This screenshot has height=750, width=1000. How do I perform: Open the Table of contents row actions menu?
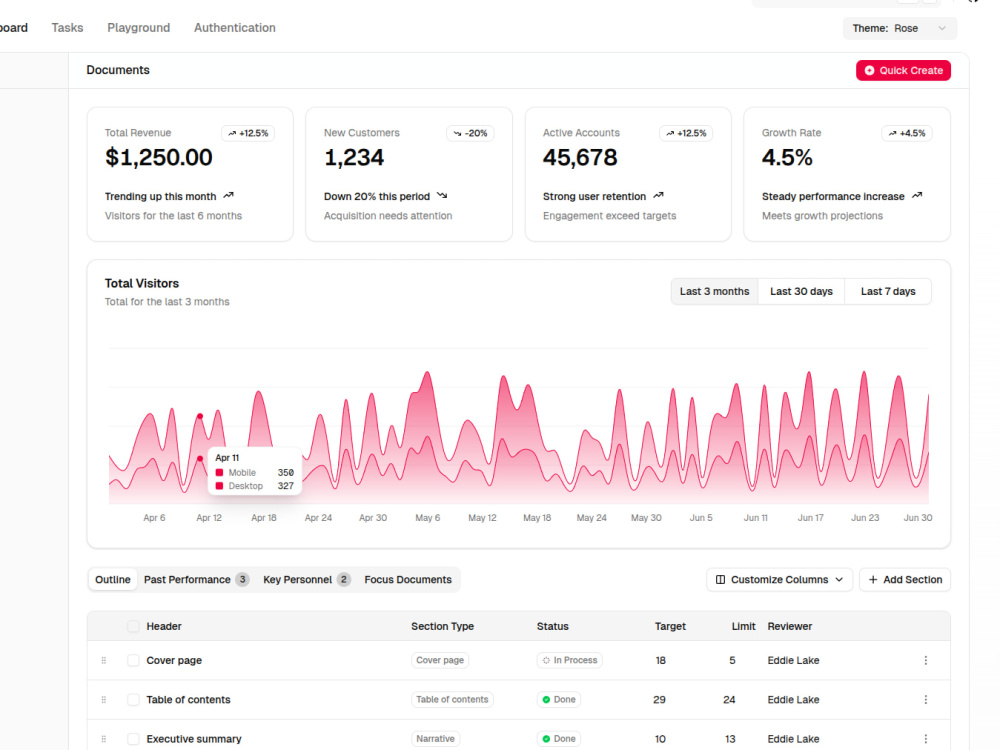(925, 700)
